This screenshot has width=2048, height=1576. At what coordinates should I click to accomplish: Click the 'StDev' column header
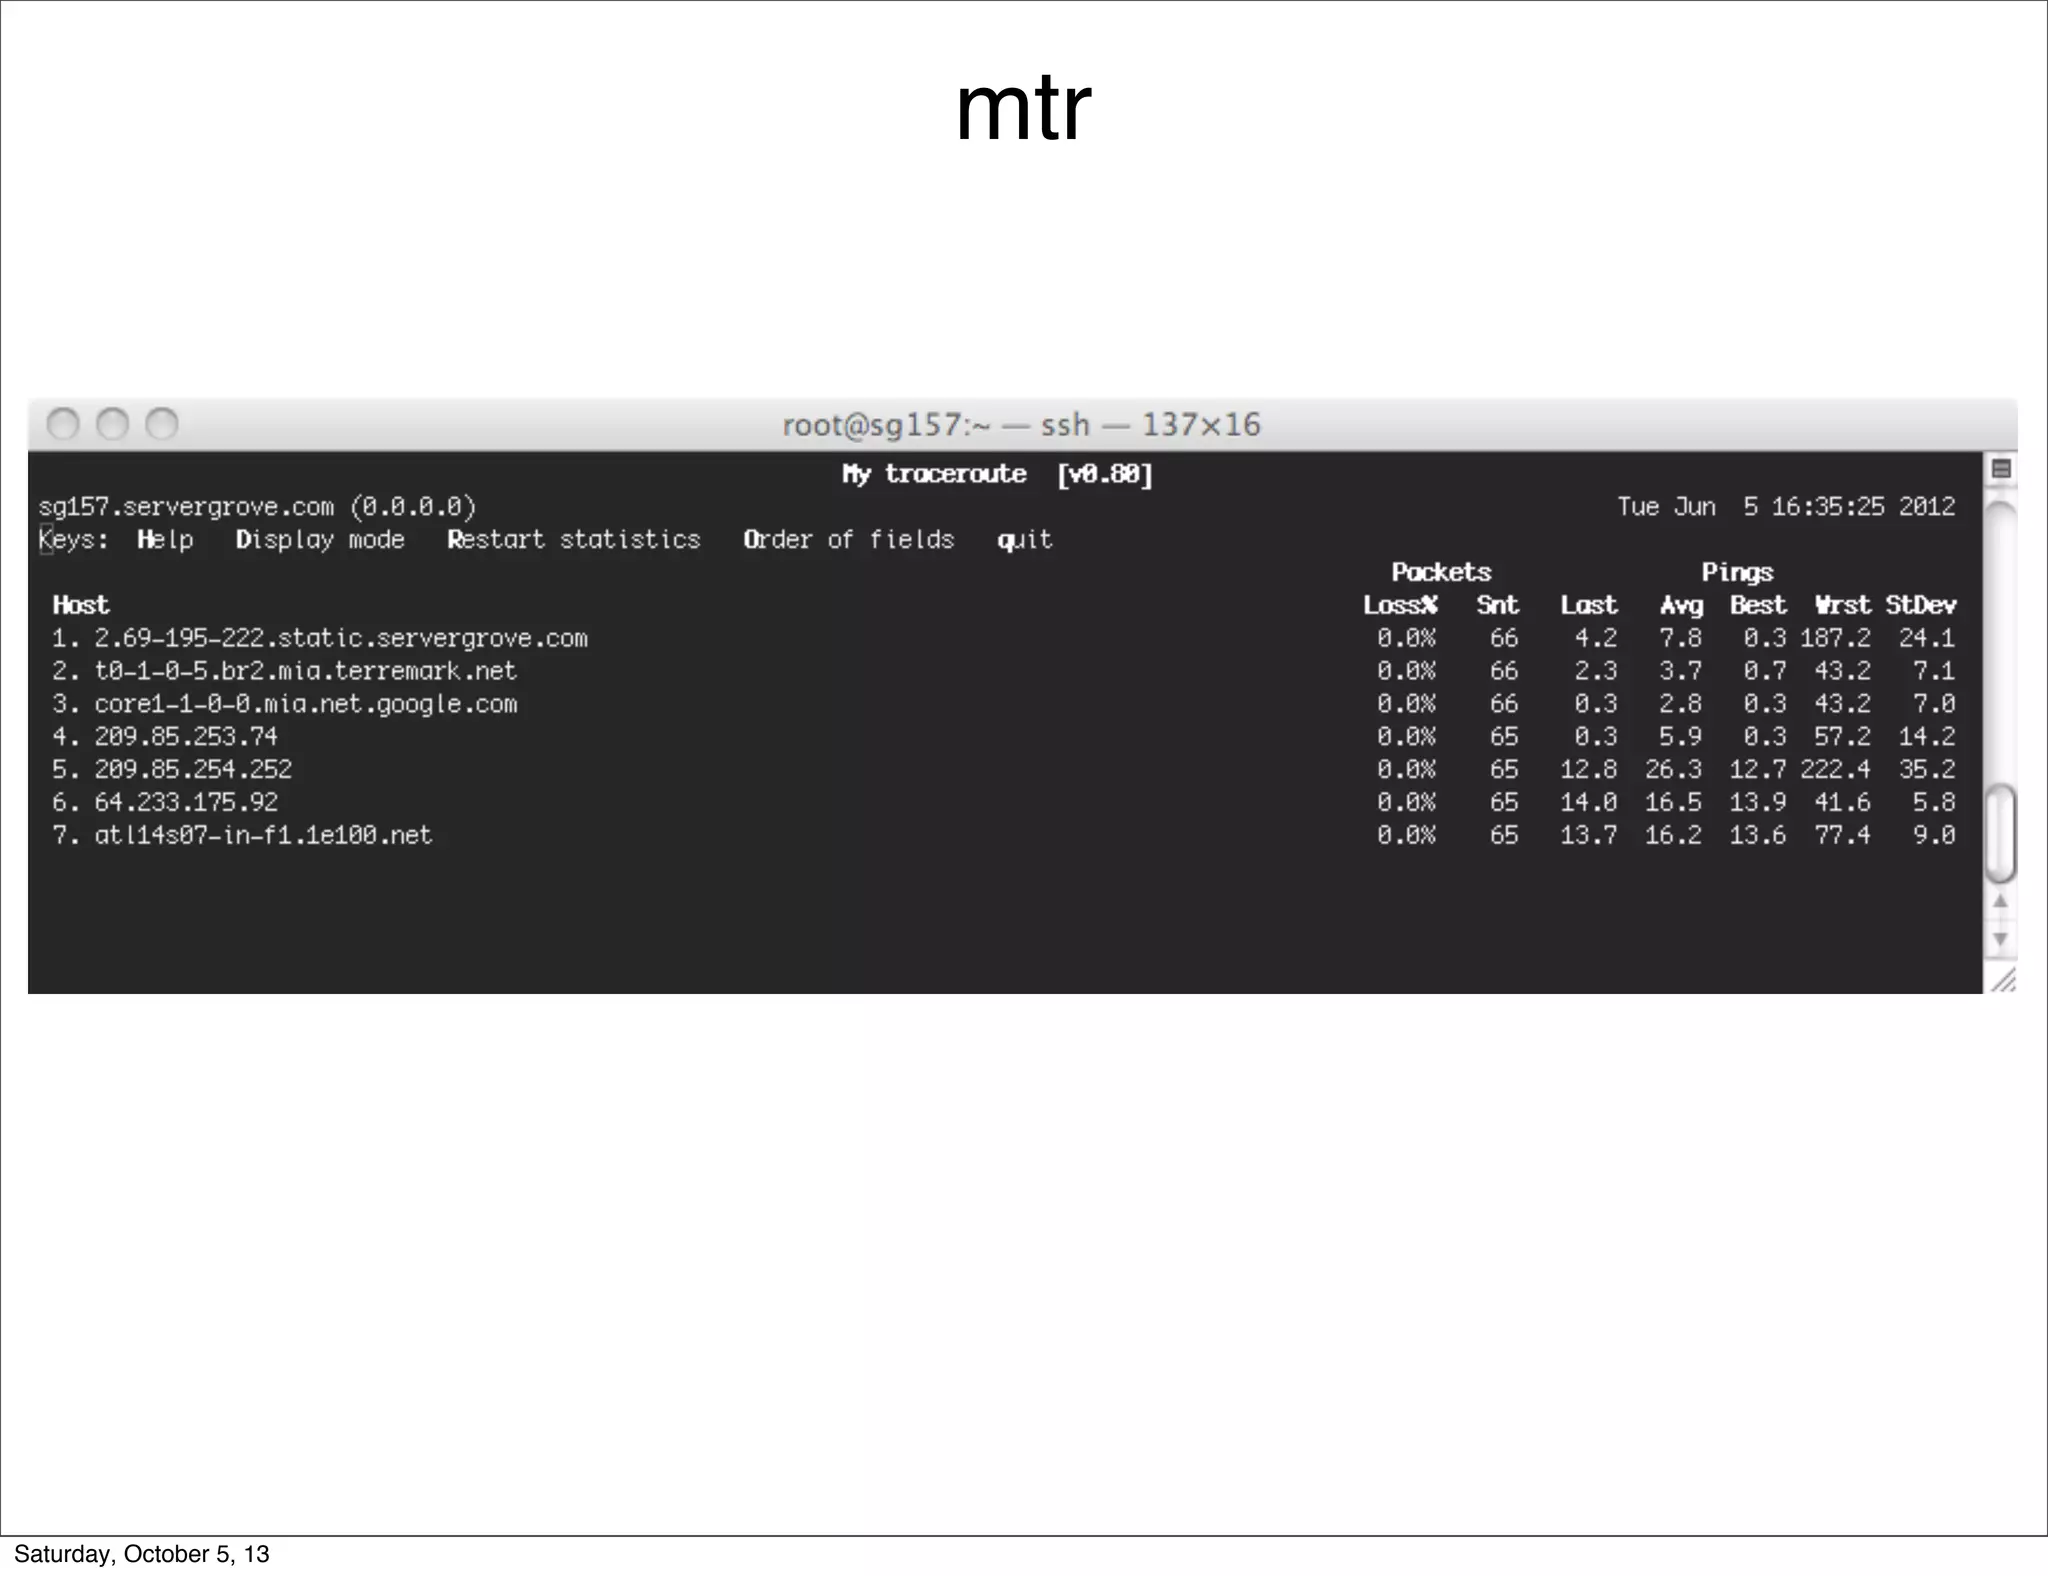click(x=1921, y=605)
